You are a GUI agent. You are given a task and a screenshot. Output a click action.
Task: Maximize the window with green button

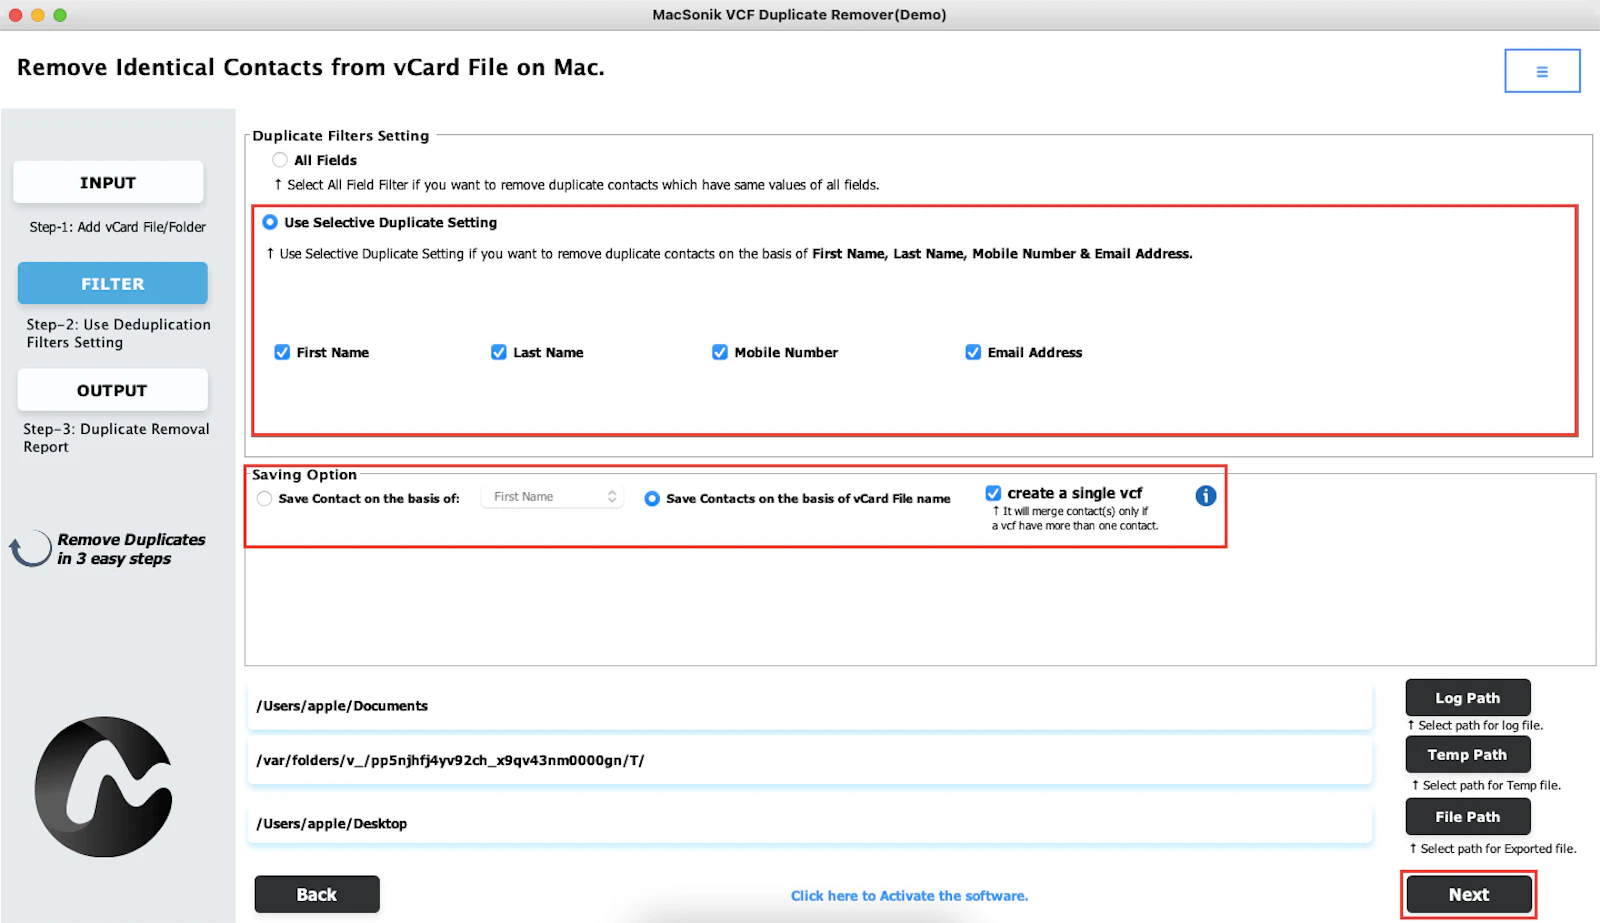[60, 15]
